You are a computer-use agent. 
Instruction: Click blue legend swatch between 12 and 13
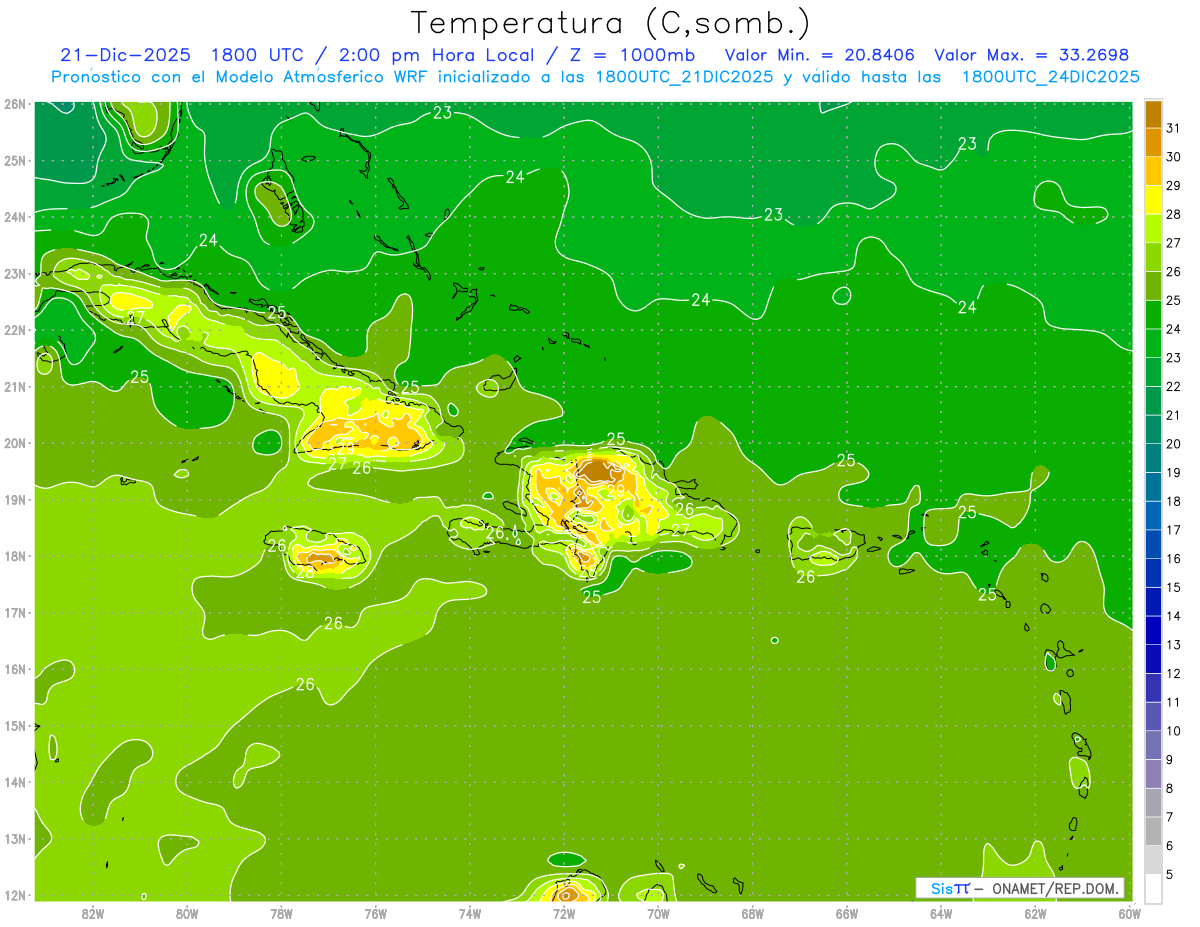point(1153,659)
